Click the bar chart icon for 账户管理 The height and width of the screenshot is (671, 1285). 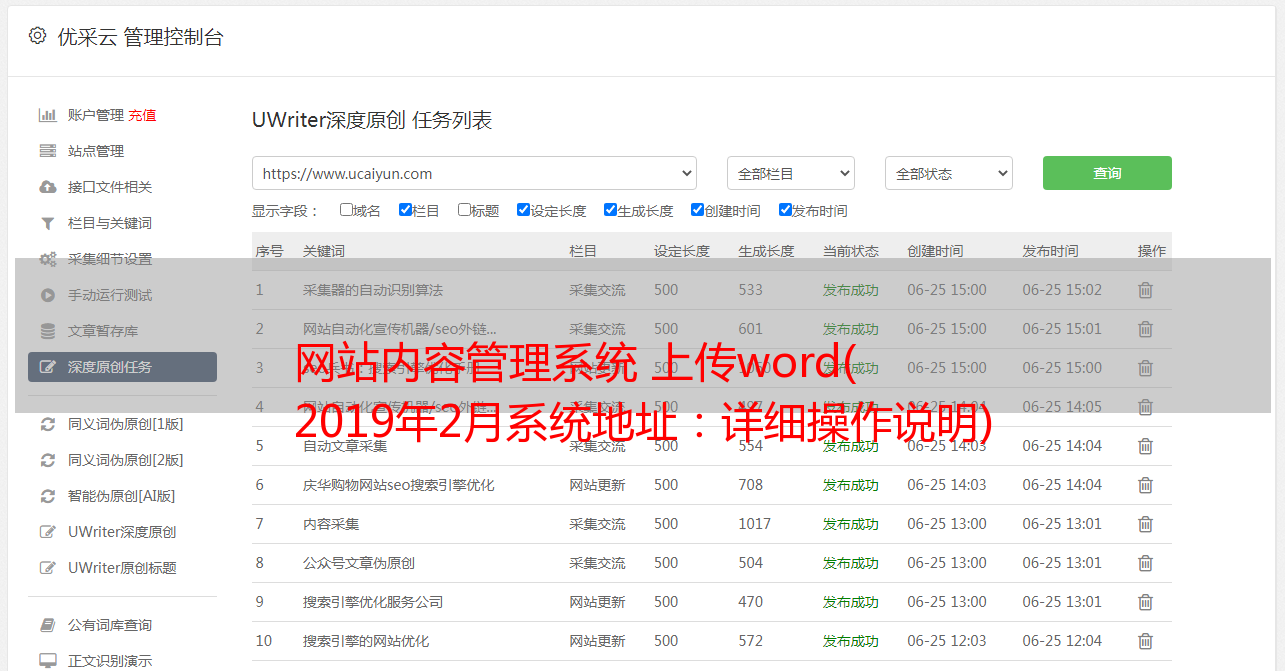point(47,115)
